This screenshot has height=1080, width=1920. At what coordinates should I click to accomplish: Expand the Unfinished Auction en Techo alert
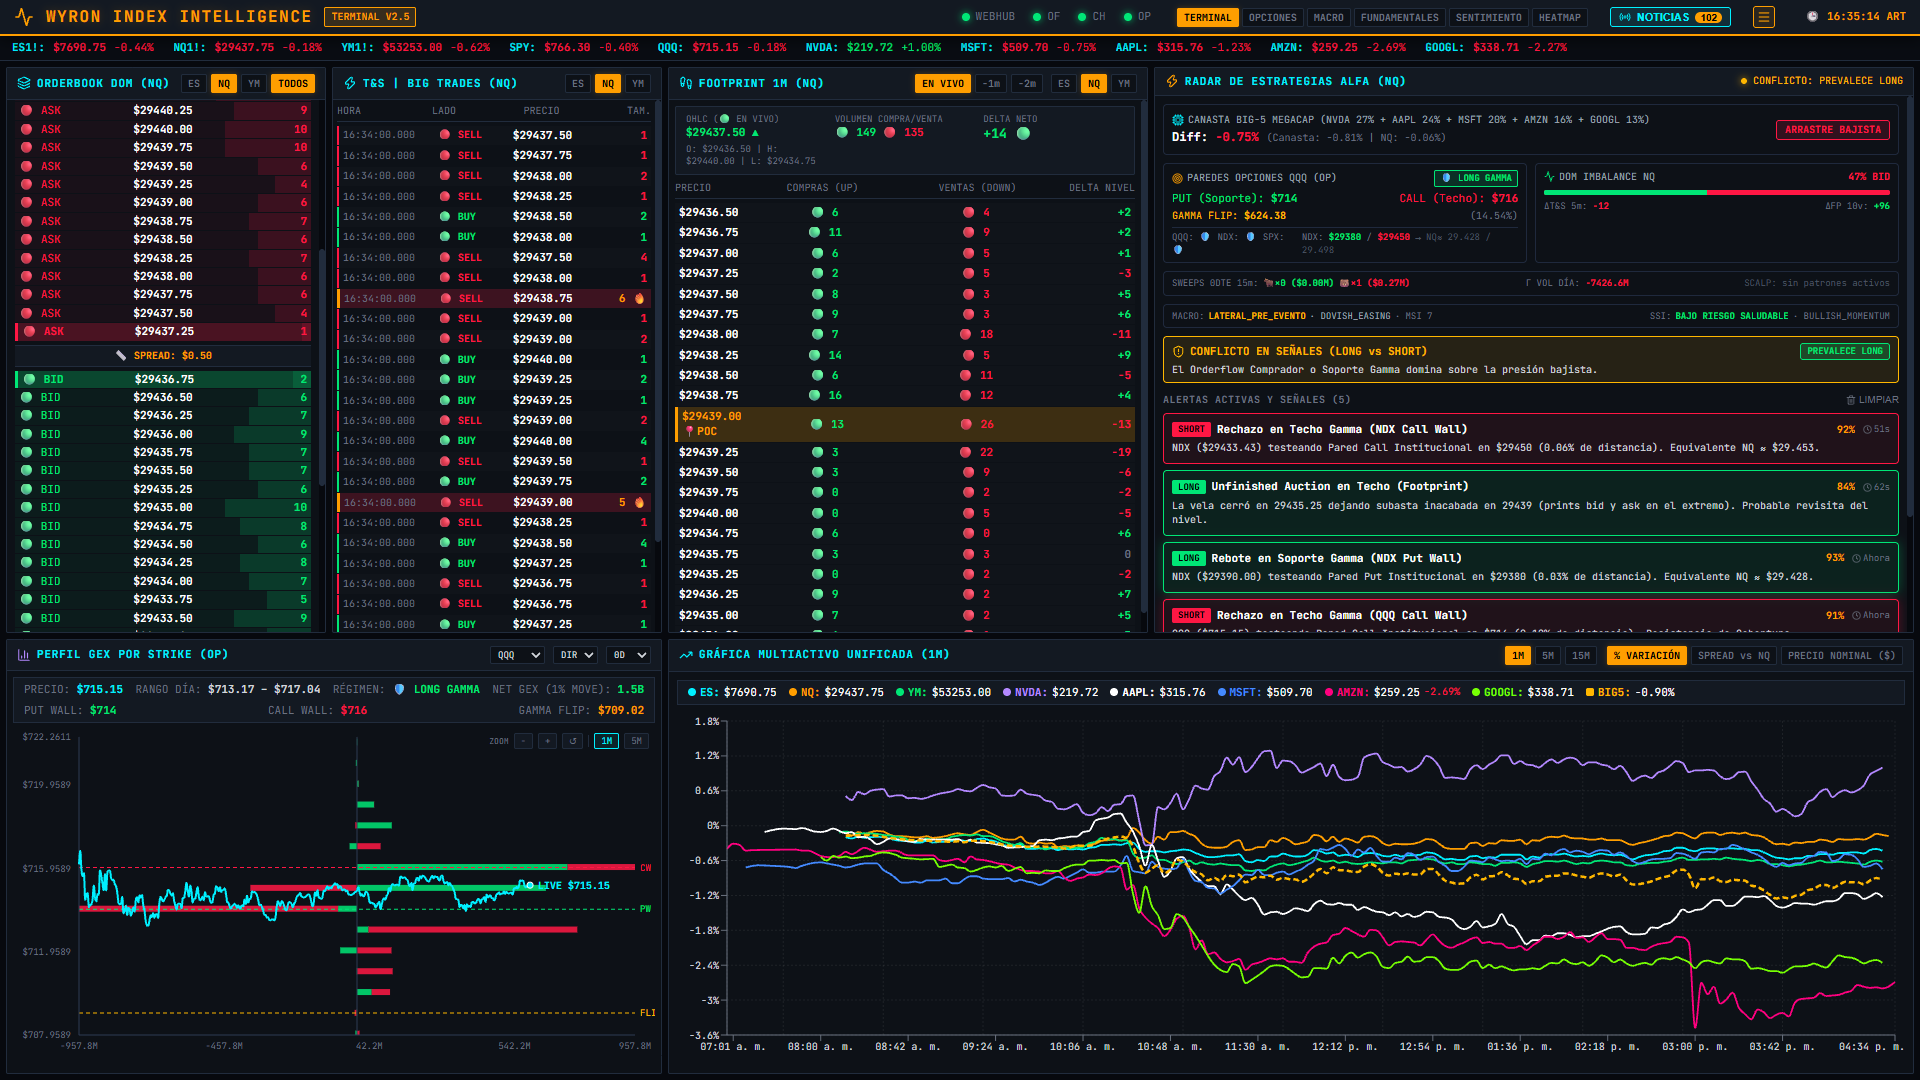(x=1530, y=503)
